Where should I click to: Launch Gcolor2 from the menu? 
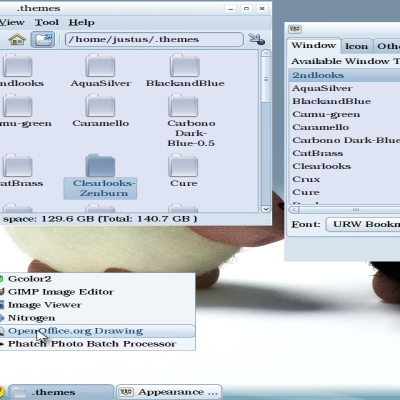coord(97,279)
